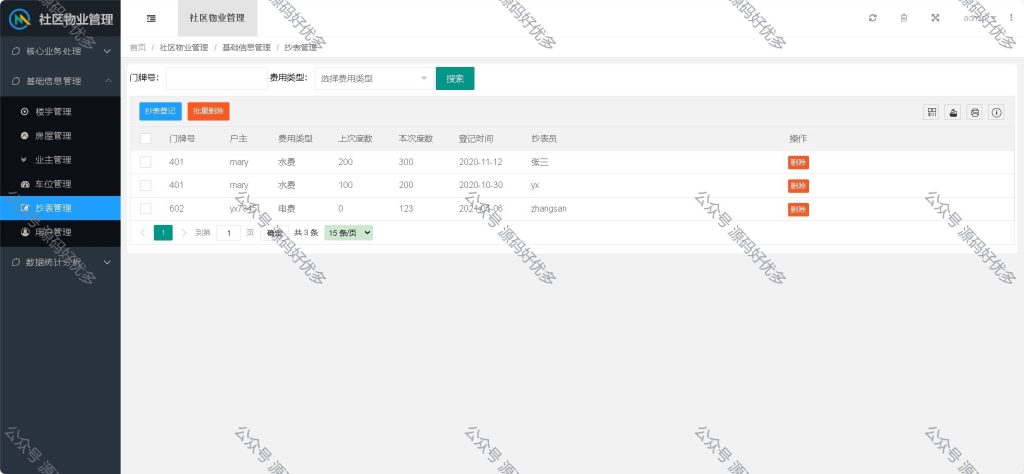1024x474 pixels.
Task: Click the icon next to 楼宇管理
Action: click(25, 112)
